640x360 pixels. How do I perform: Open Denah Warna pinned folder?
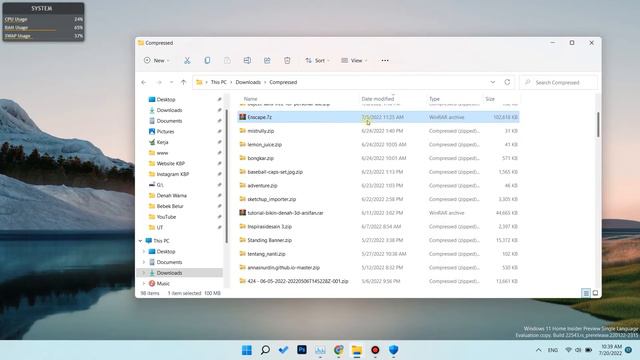(171, 196)
